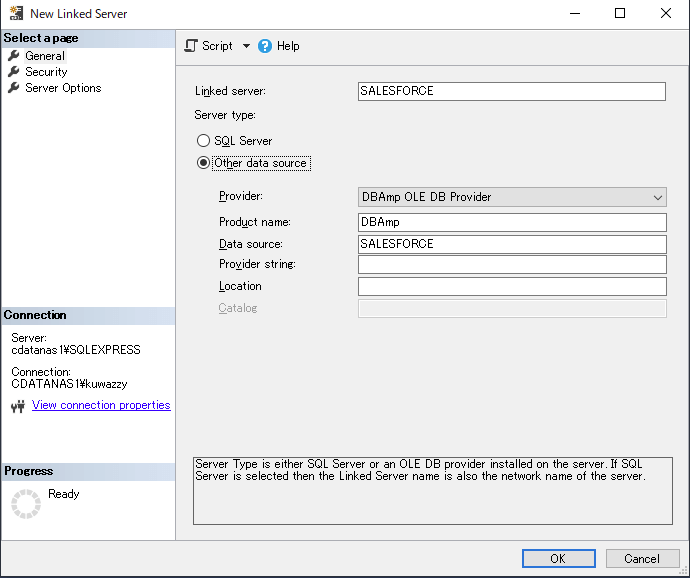
Task: Click into the Location field
Action: (x=512, y=287)
